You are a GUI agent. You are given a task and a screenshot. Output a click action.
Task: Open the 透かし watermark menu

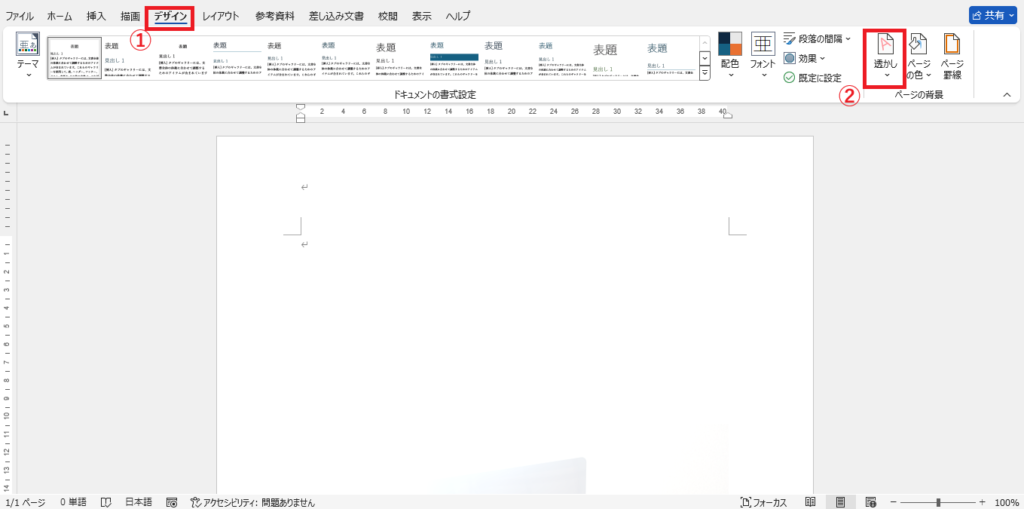click(x=886, y=57)
